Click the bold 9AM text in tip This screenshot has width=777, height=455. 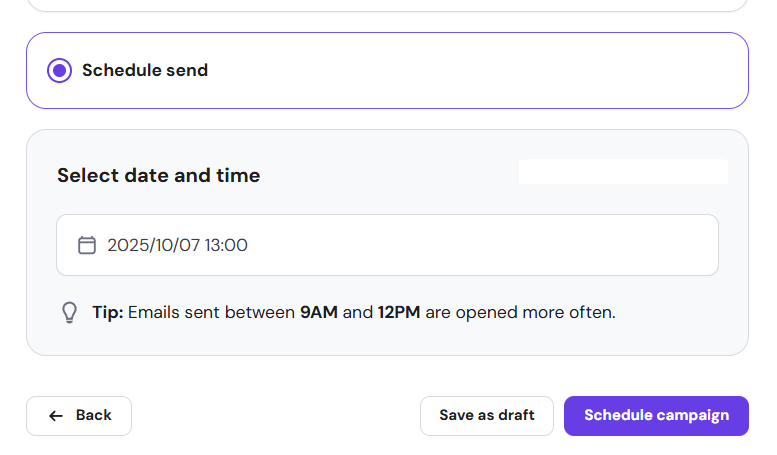(x=319, y=312)
